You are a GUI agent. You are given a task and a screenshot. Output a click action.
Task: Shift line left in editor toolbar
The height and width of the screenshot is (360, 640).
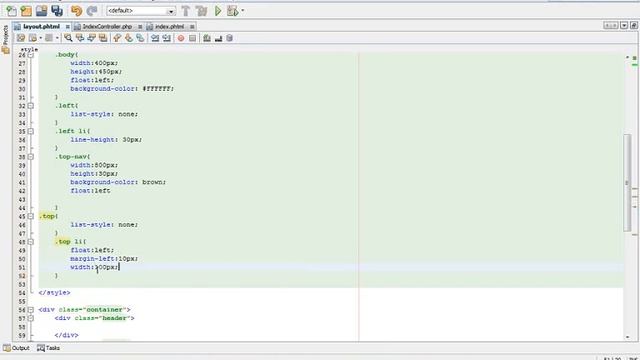[x=155, y=38]
